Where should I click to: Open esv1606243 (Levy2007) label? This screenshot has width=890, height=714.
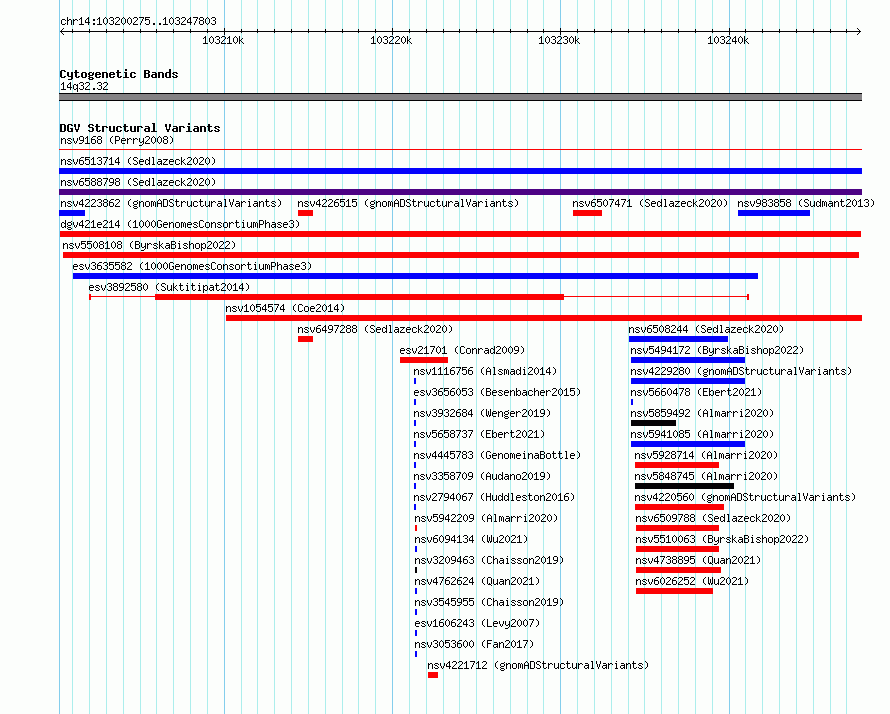(x=477, y=623)
